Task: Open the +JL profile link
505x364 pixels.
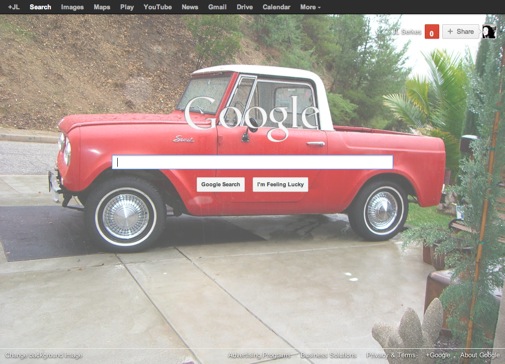Action: tap(14, 7)
